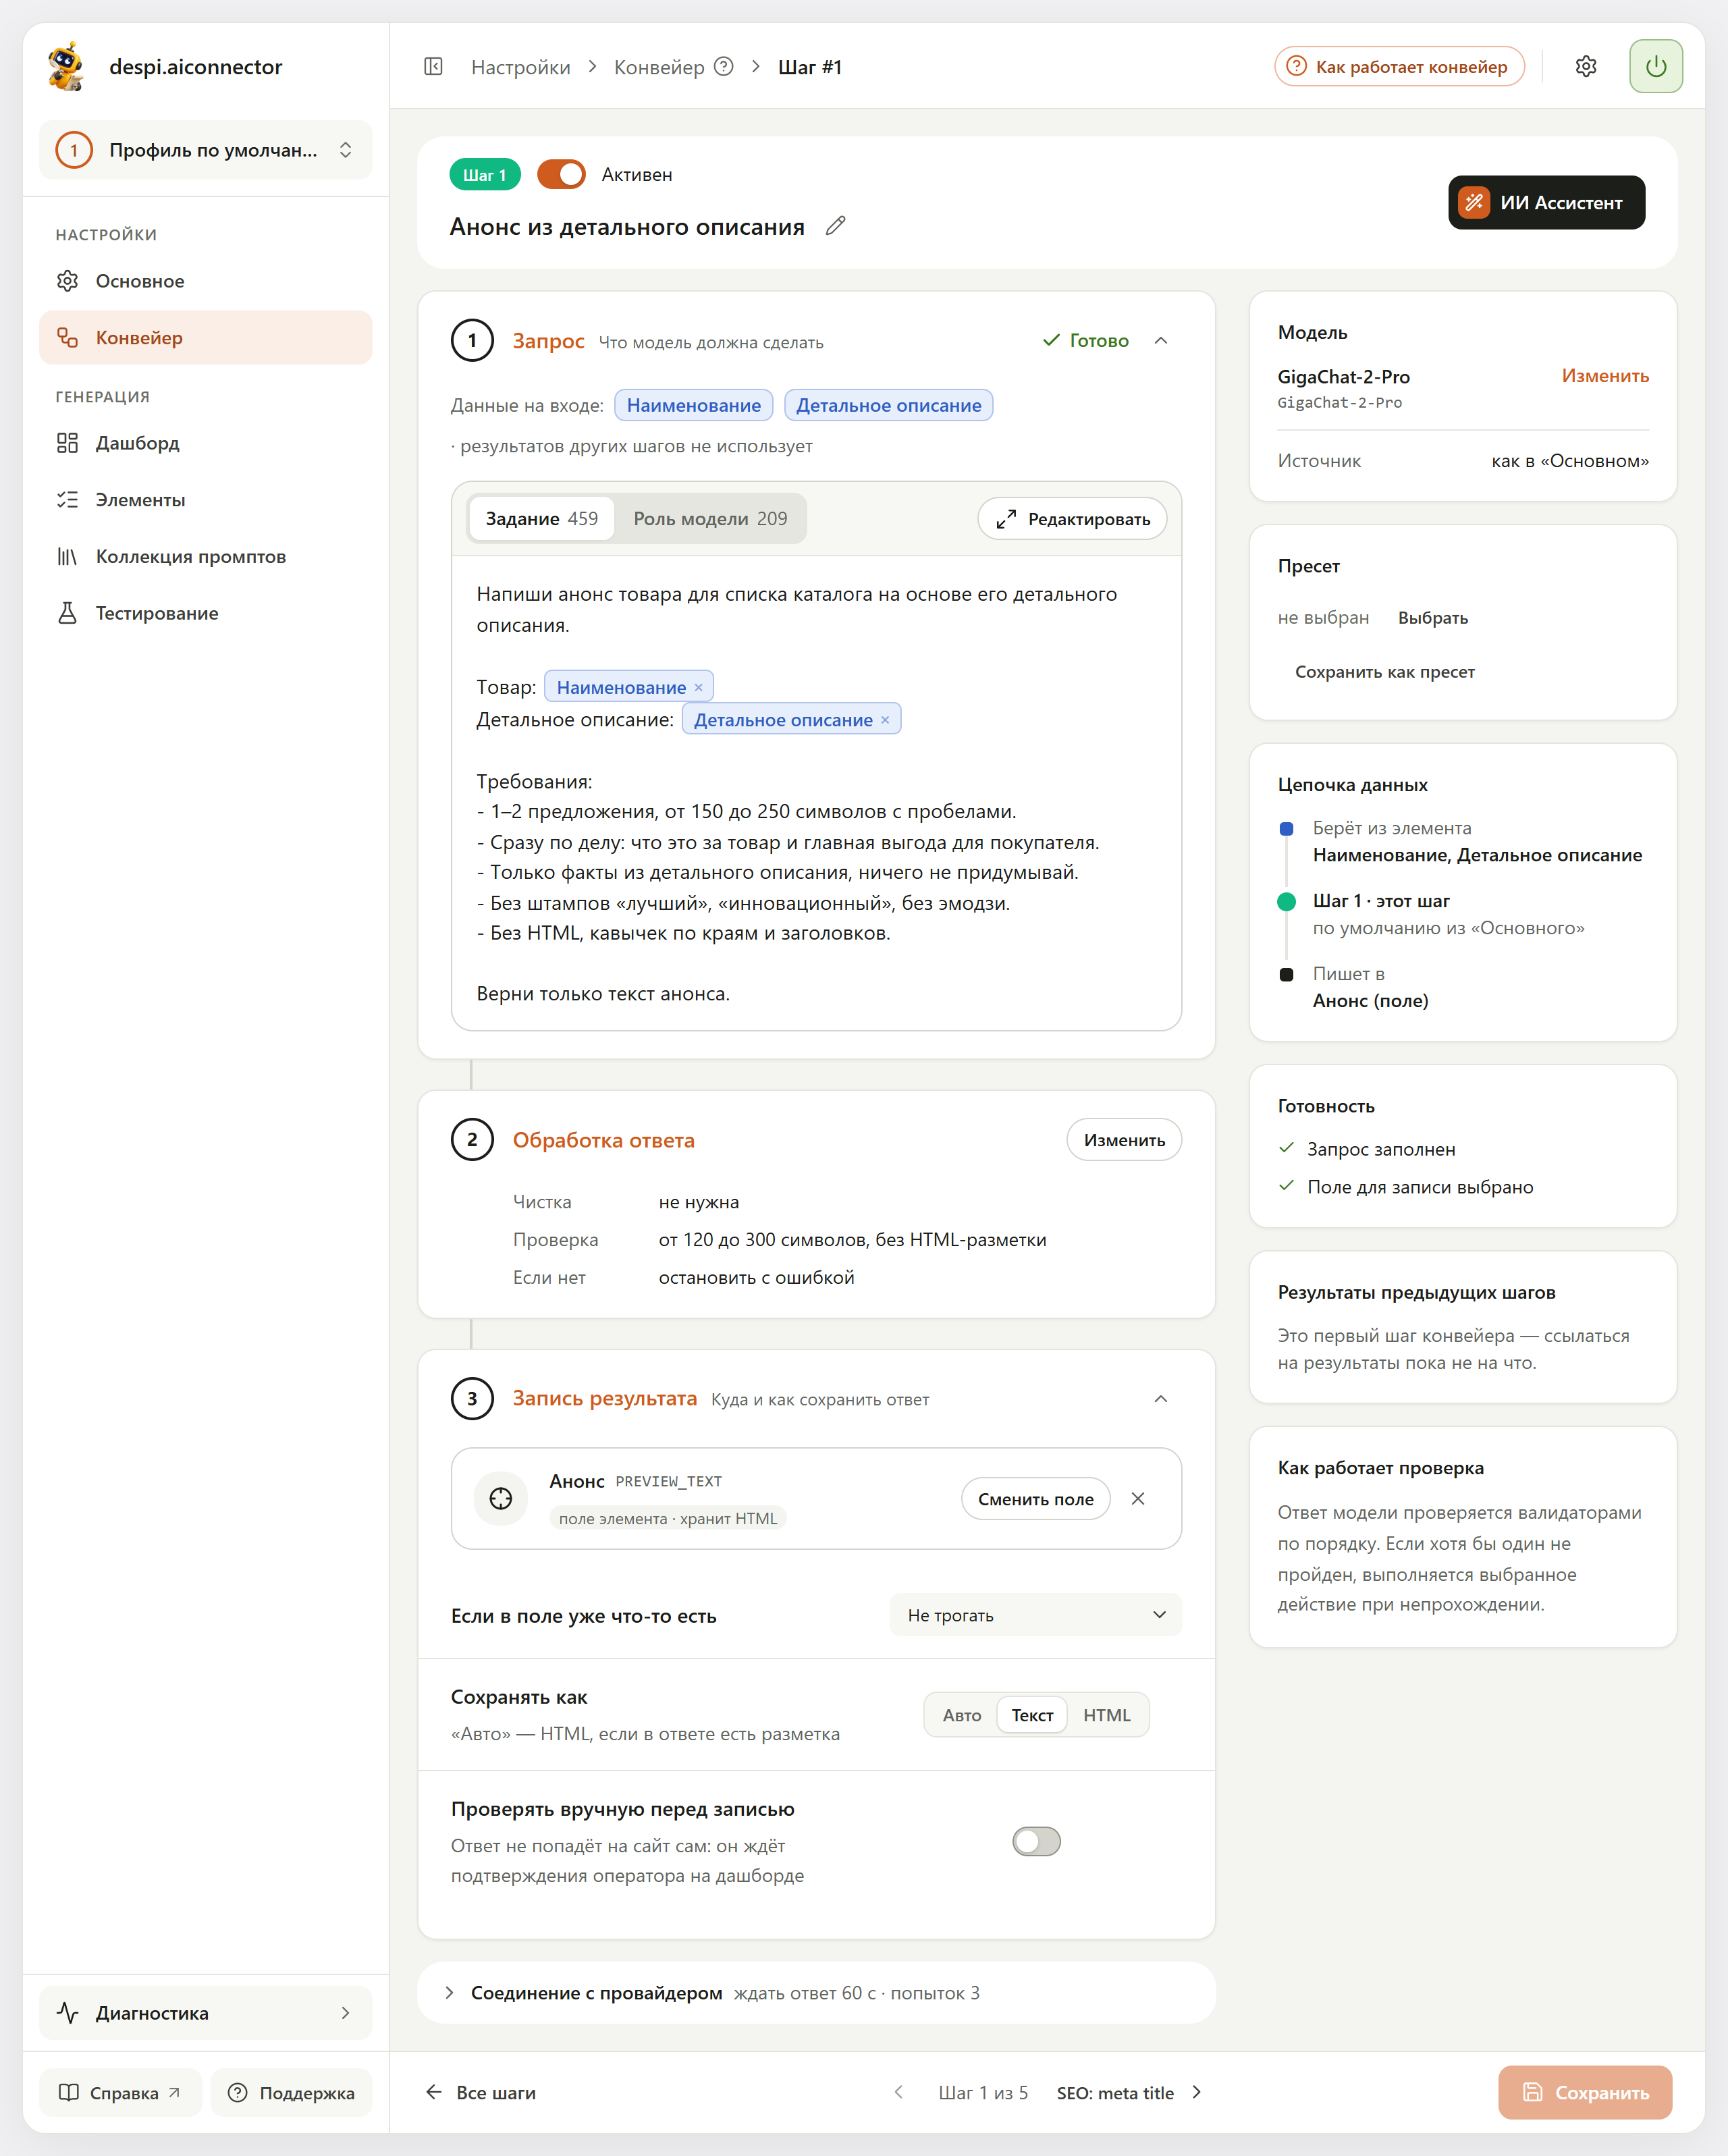Select HTML save format option
Screen dimensions: 1728x2156
tap(1106, 1715)
